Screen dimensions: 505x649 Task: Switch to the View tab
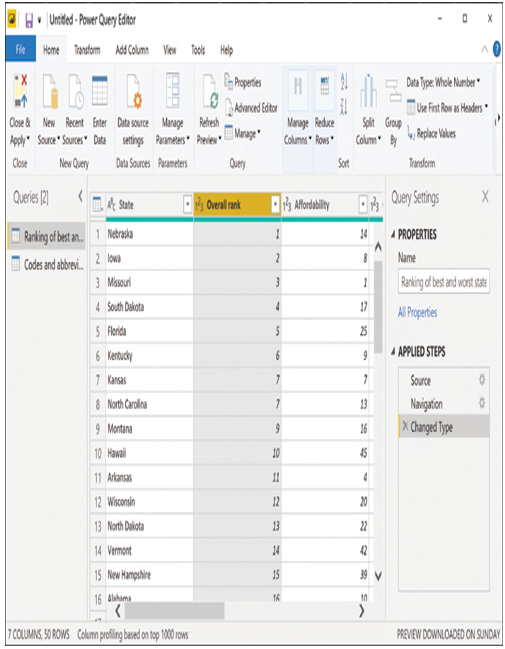point(170,50)
